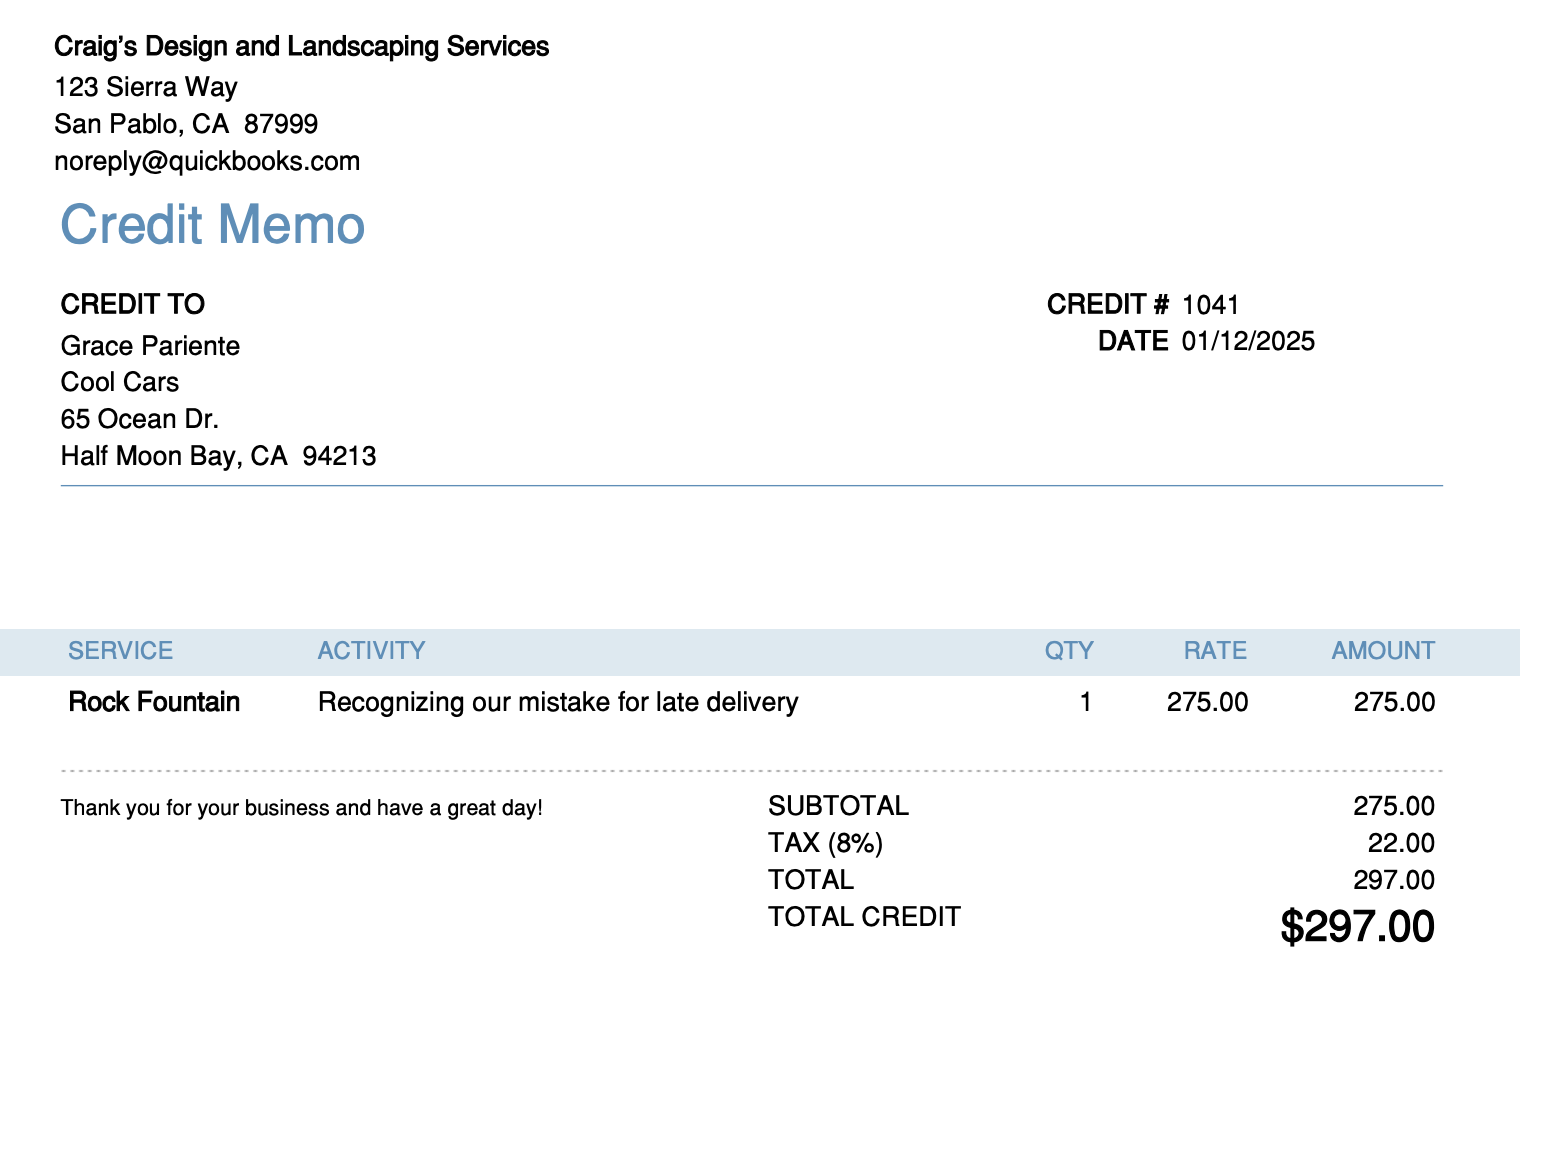Click the Credit Memo title
This screenshot has height=1176, width=1548.
[x=212, y=225]
